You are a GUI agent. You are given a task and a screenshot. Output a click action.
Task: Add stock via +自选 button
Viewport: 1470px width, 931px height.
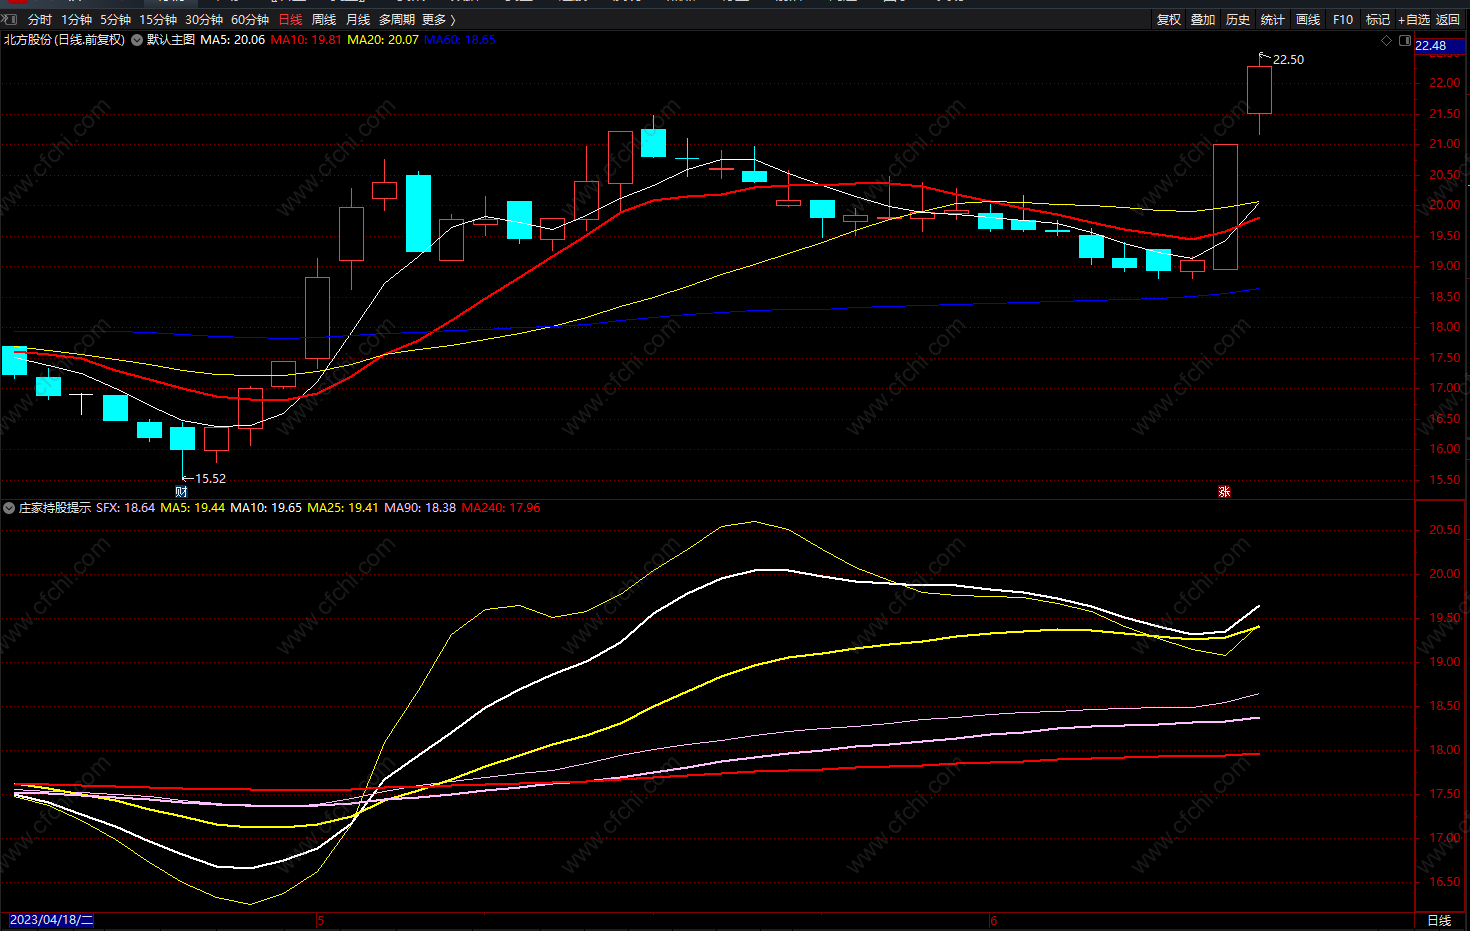pyautogui.click(x=1414, y=19)
